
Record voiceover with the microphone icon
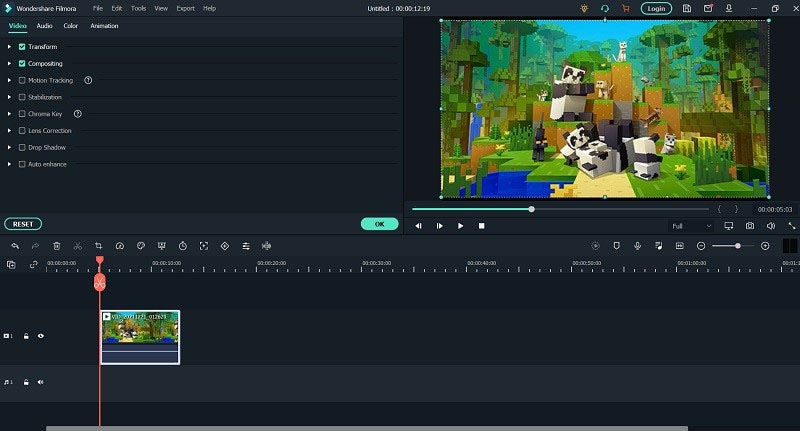point(637,246)
